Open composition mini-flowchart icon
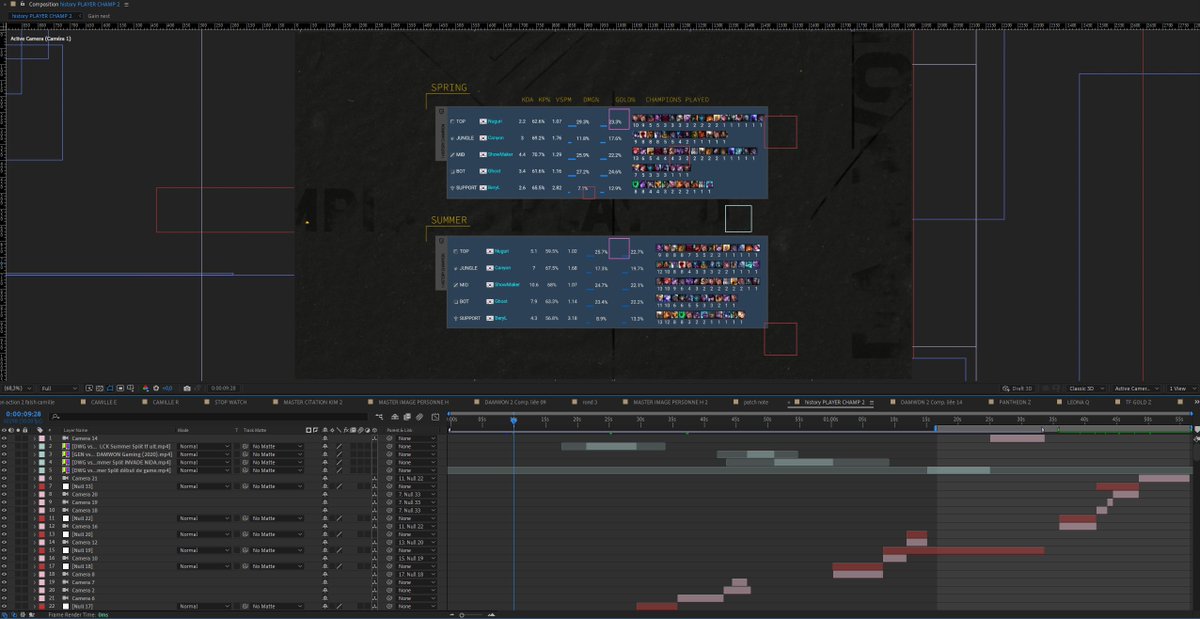1200x619 pixels. [379, 416]
